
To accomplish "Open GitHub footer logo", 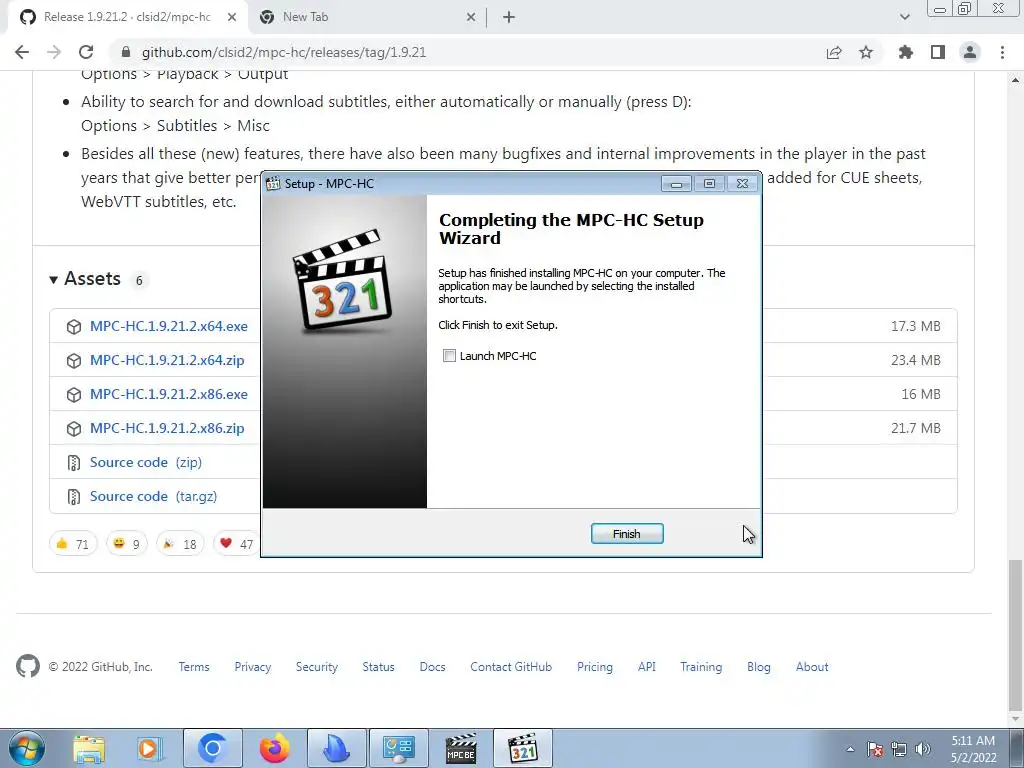I will click(28, 667).
